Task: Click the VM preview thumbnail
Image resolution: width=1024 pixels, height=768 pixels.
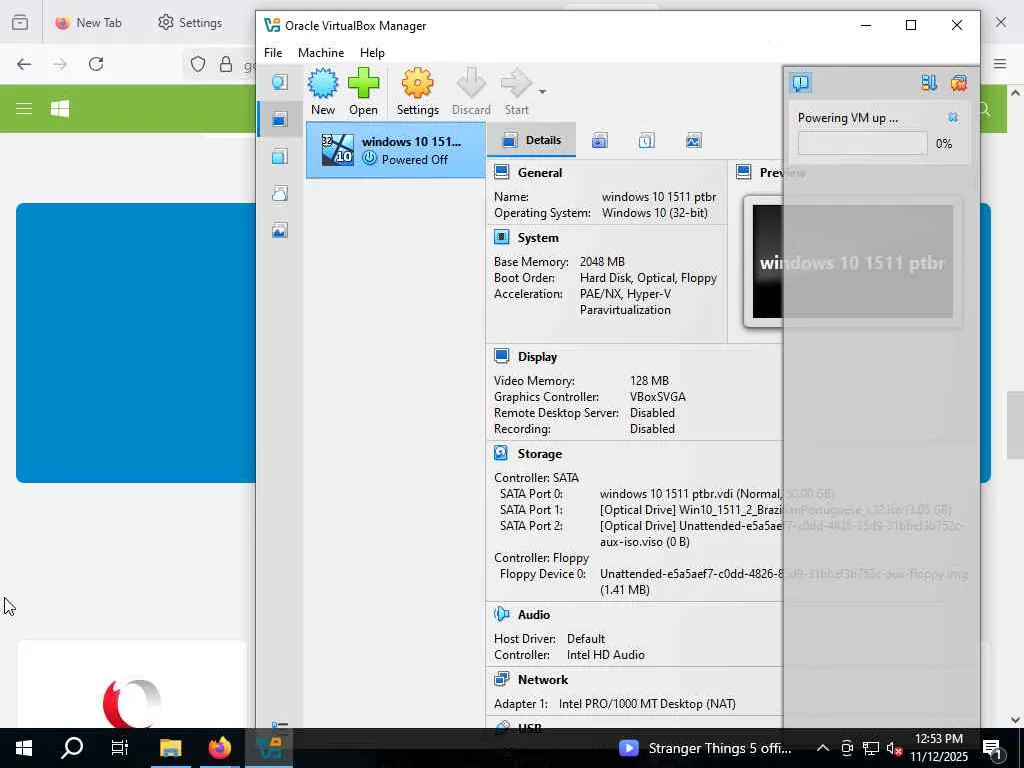Action: (x=852, y=261)
